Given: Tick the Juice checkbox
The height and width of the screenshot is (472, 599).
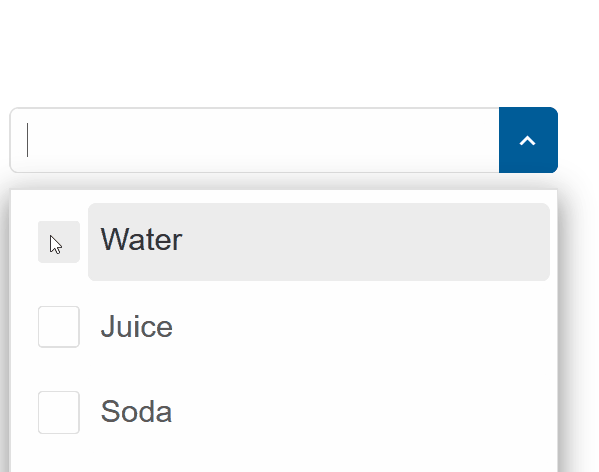Looking at the screenshot, I should tap(59, 327).
